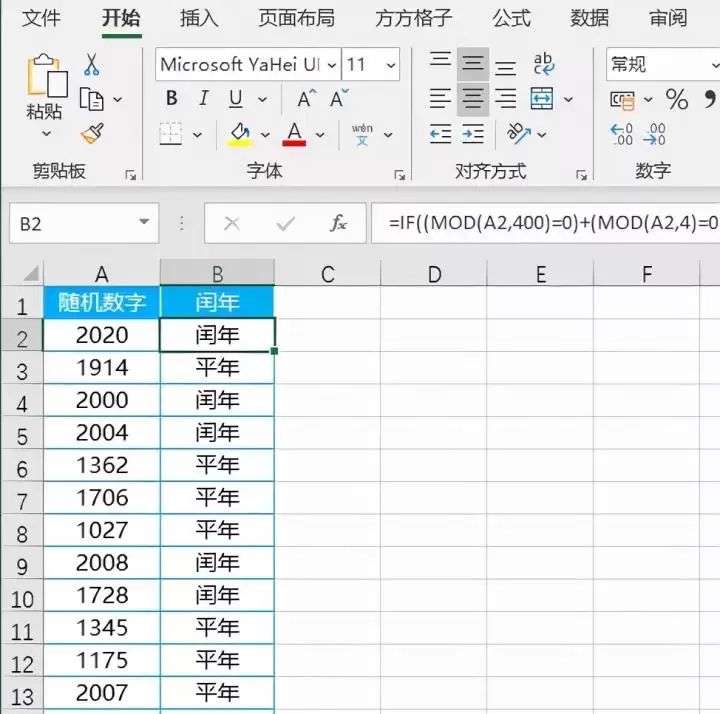
Task: Open 对齐方式 dialog launcher
Action: (581, 175)
